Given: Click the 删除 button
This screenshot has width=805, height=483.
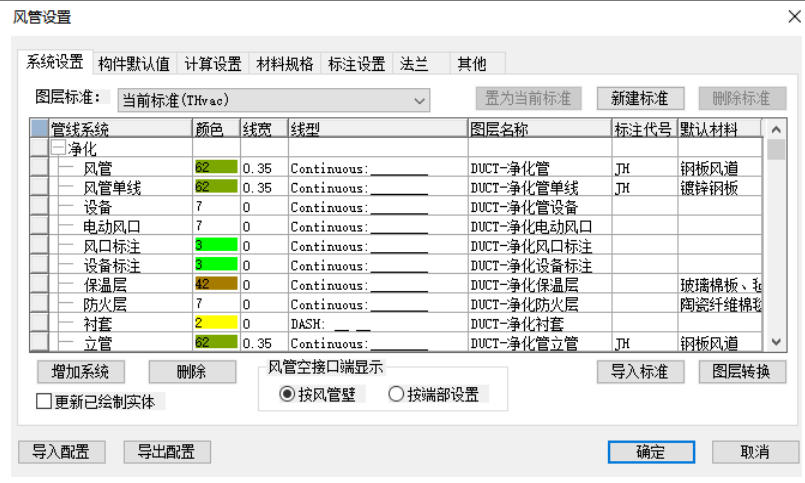Looking at the screenshot, I should (x=192, y=372).
